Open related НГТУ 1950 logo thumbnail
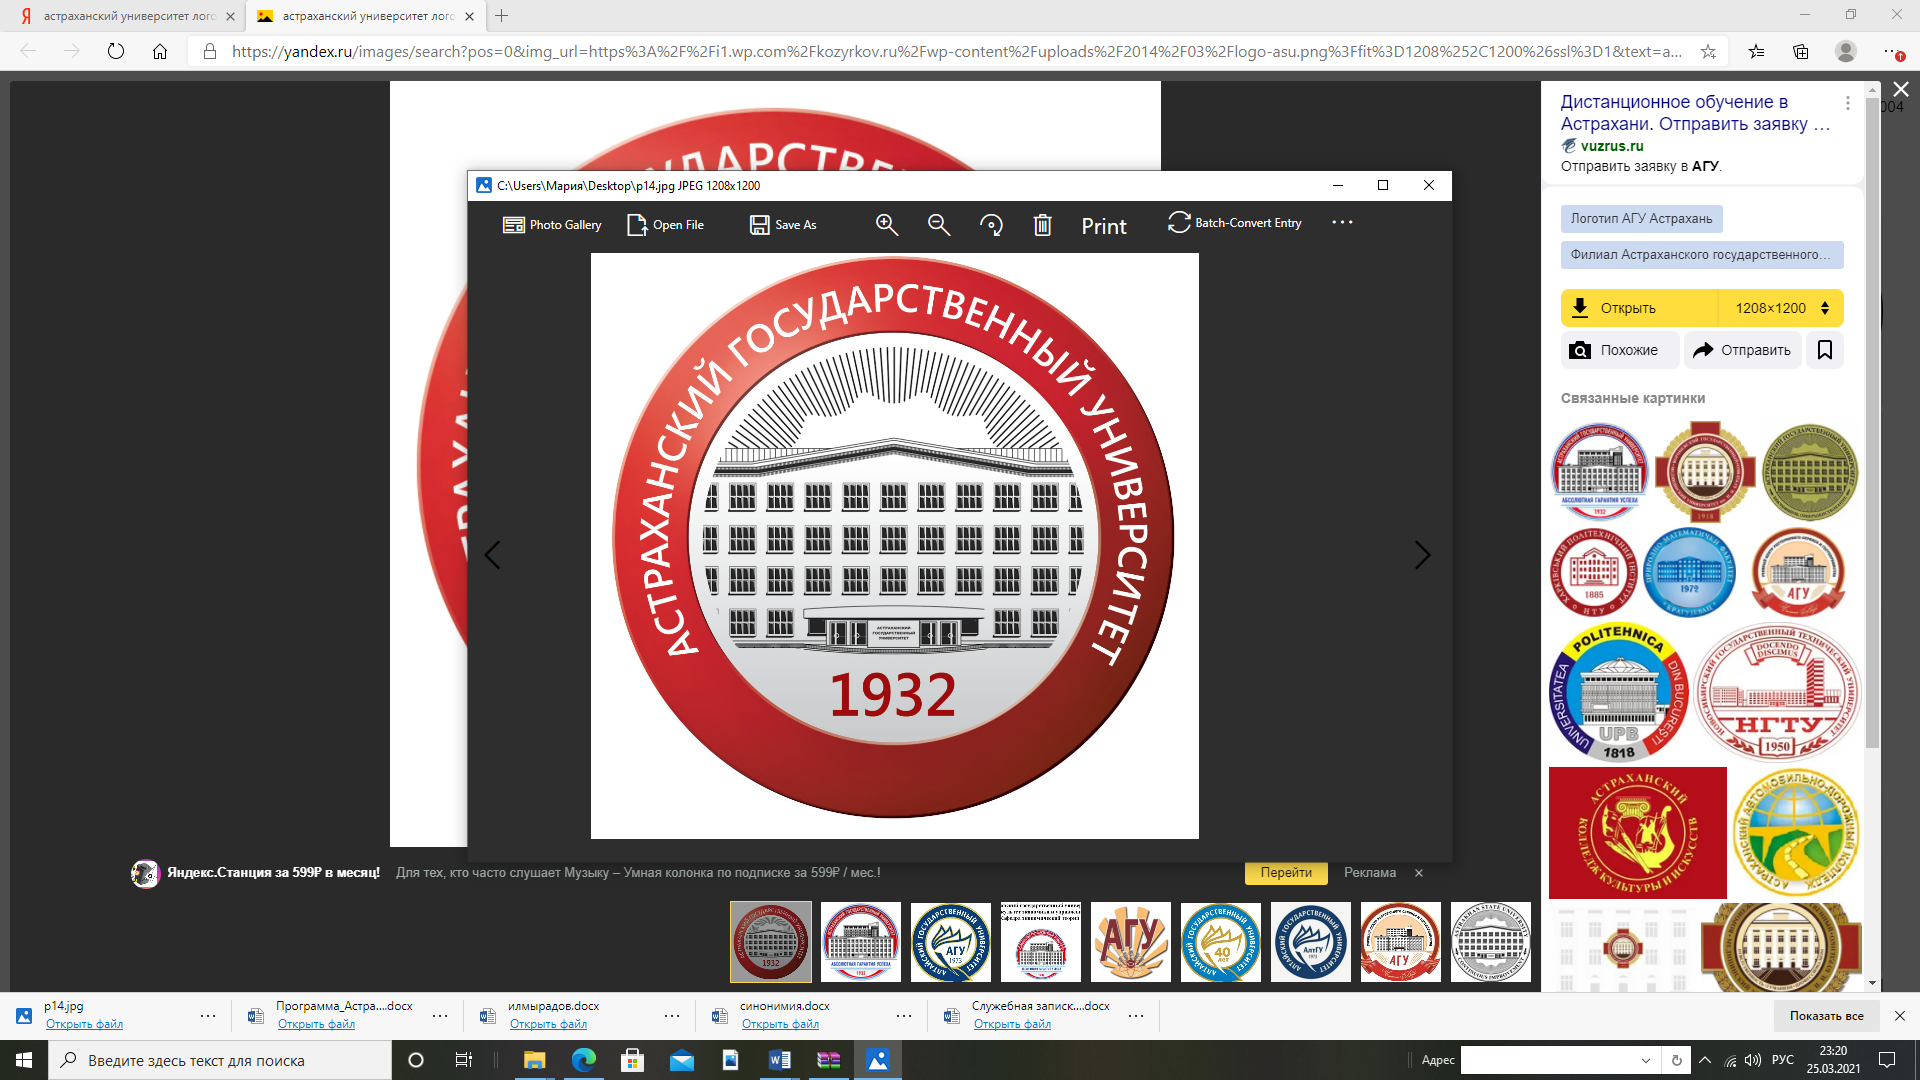The image size is (1920, 1080). (x=1778, y=691)
